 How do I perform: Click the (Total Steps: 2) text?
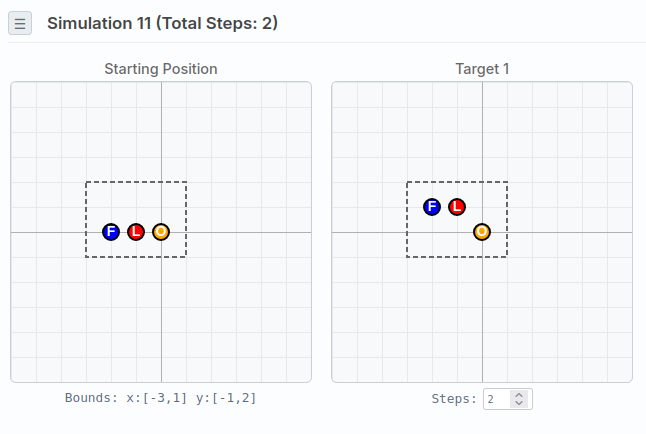(x=218, y=23)
